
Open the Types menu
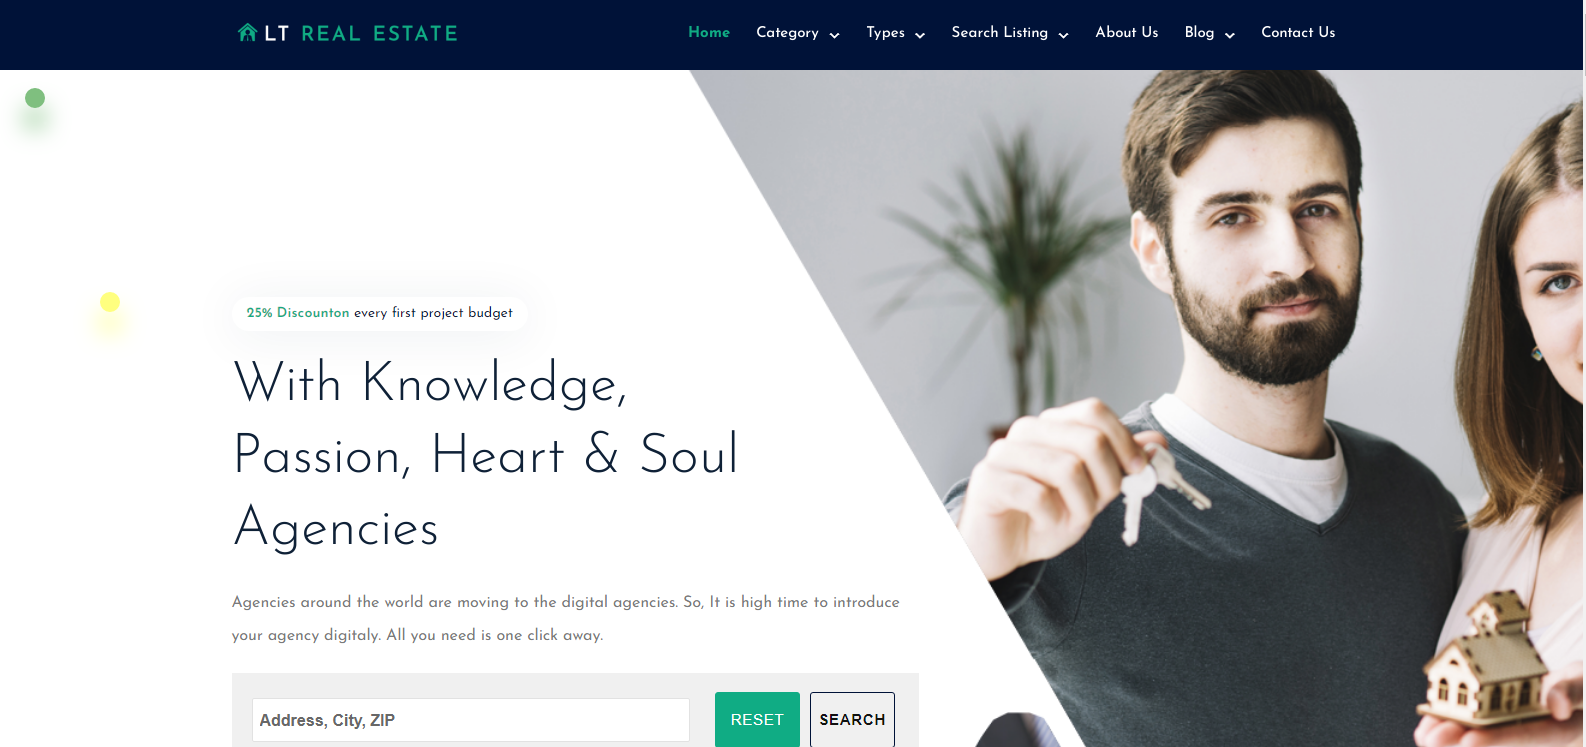tap(885, 32)
